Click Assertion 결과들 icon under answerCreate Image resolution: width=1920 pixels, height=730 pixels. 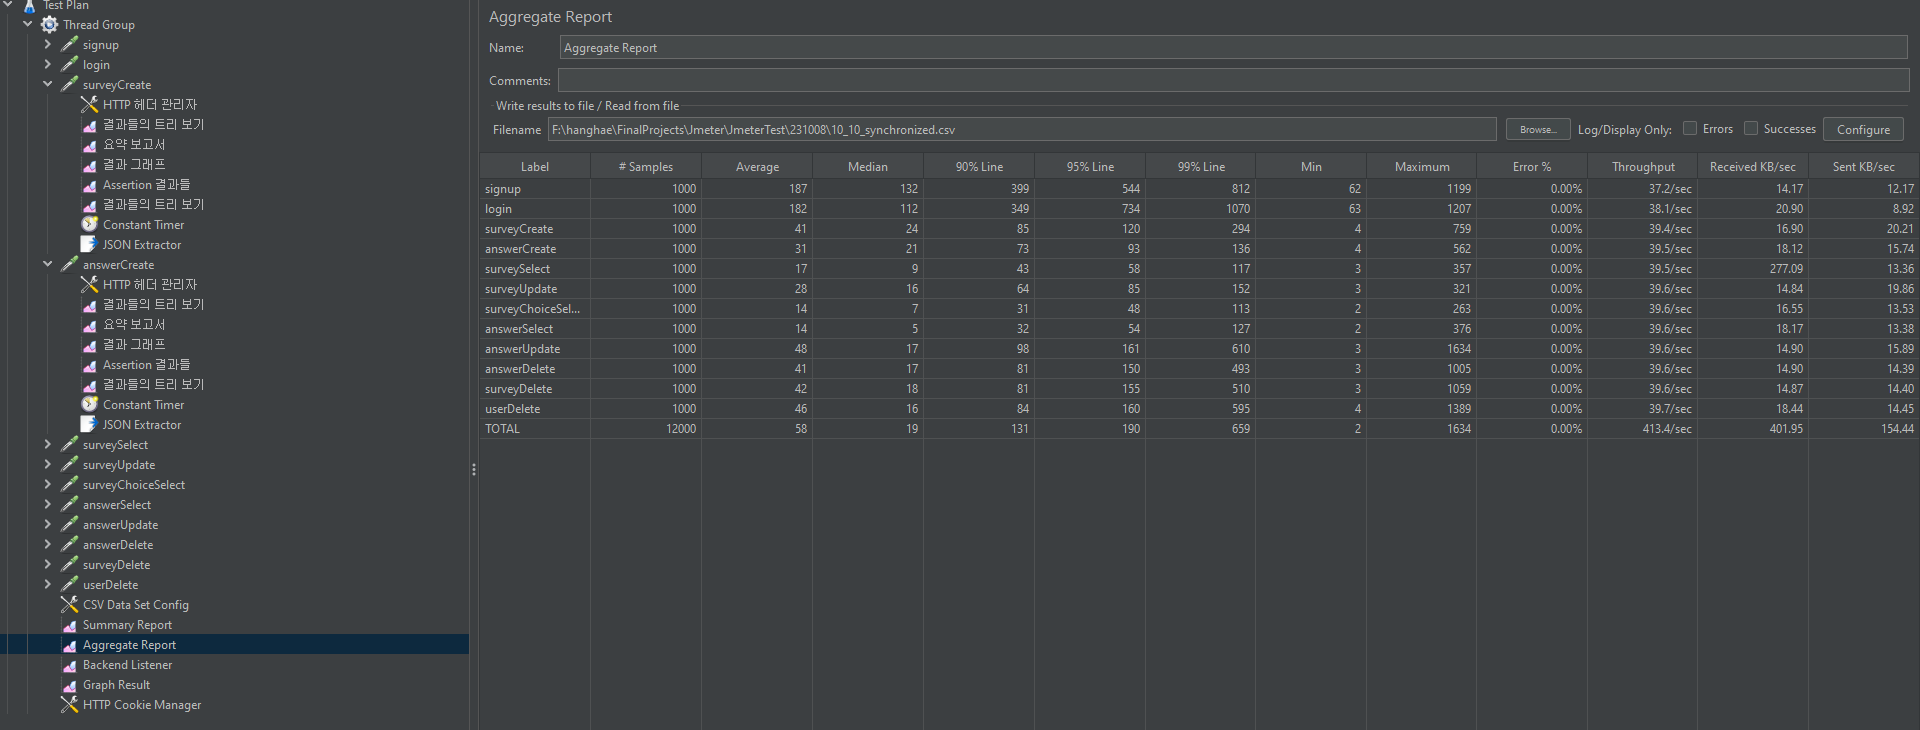(89, 364)
